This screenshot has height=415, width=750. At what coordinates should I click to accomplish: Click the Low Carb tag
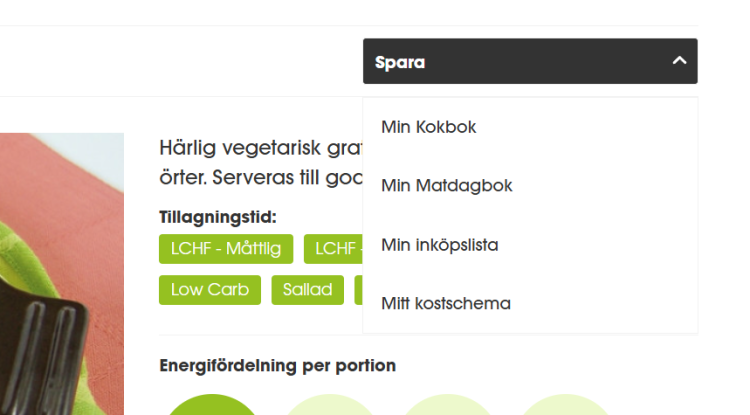tap(209, 290)
